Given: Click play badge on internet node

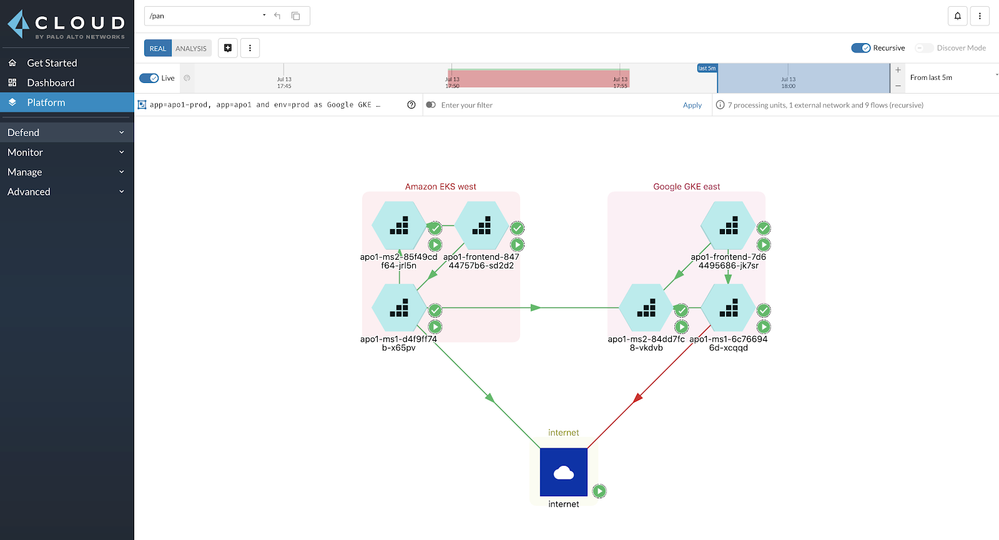Looking at the screenshot, I should pyautogui.click(x=599, y=491).
